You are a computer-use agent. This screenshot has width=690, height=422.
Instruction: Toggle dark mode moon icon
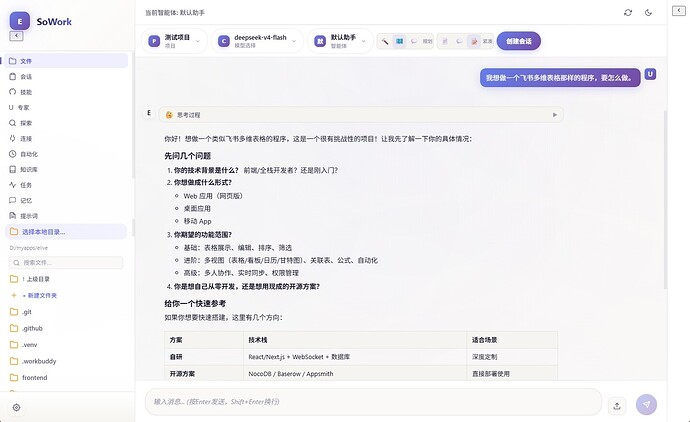tap(648, 12)
